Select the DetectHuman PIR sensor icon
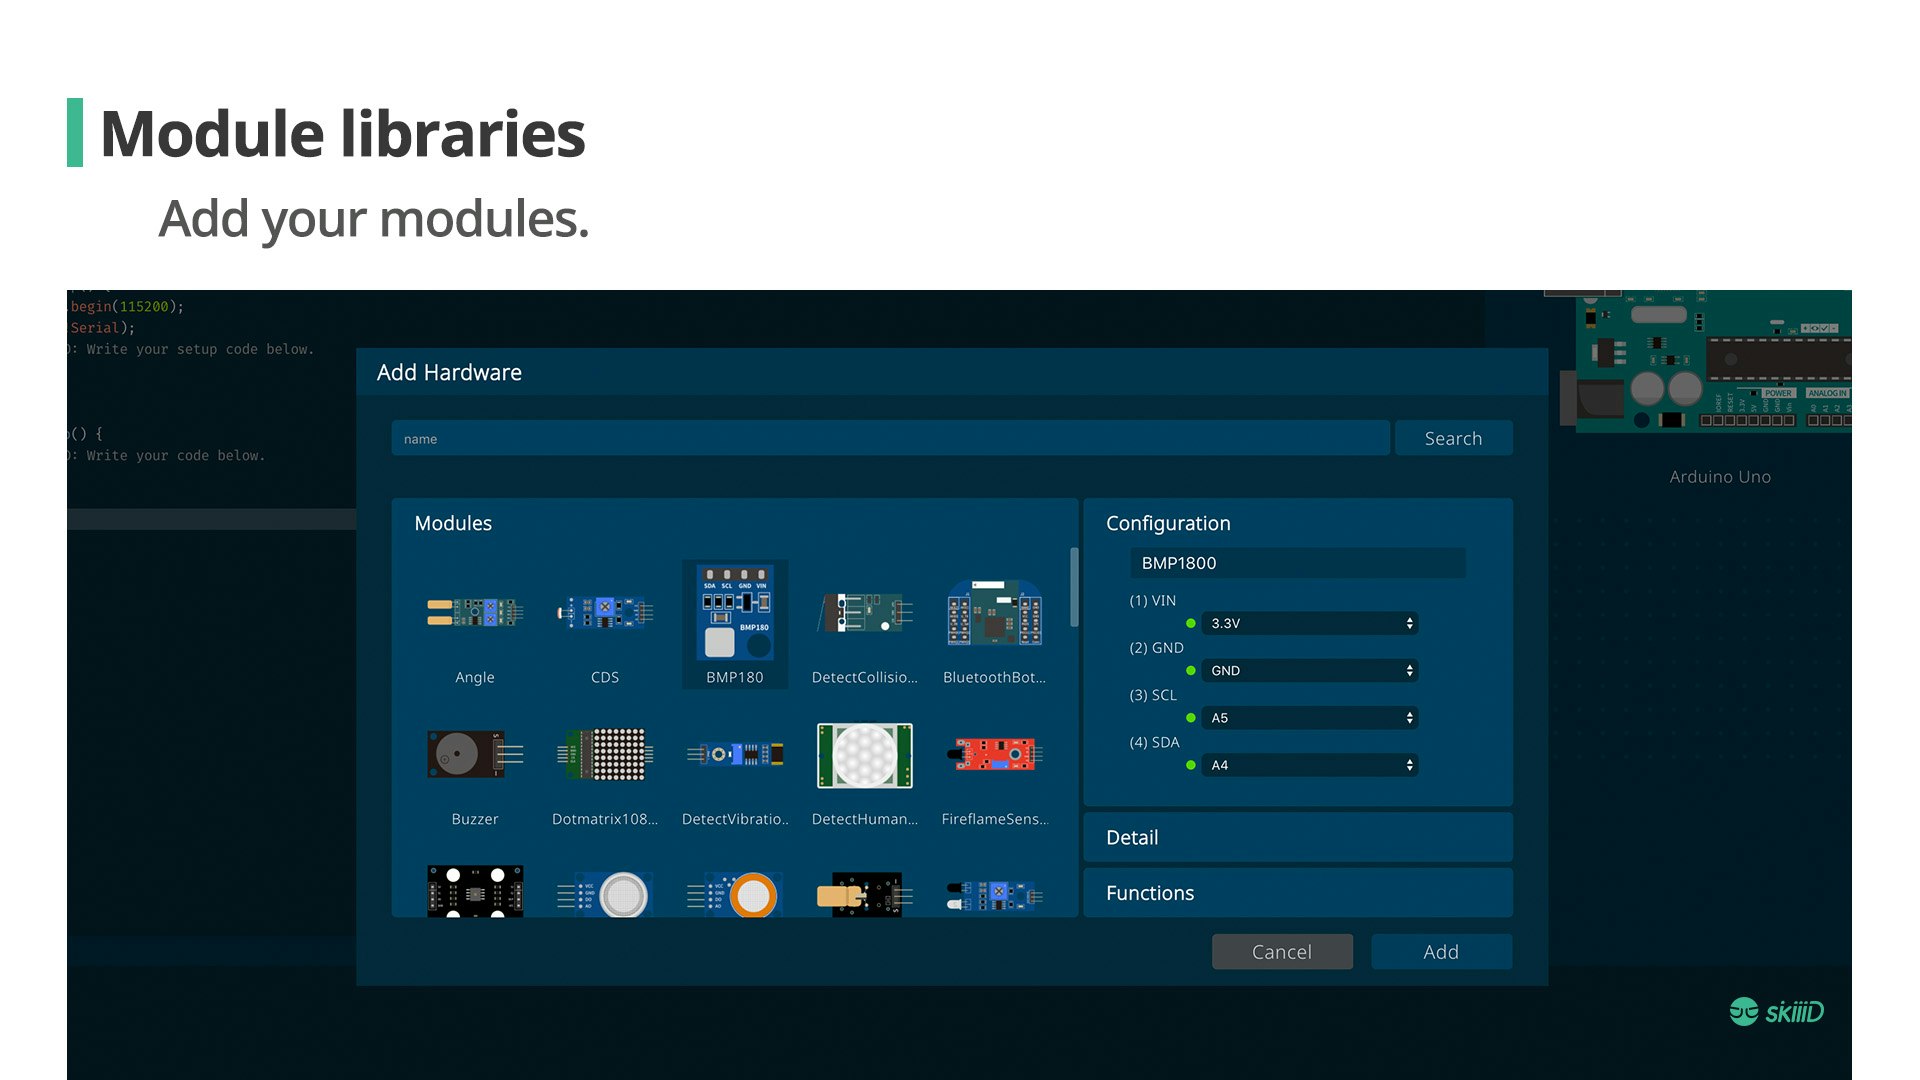 864,755
